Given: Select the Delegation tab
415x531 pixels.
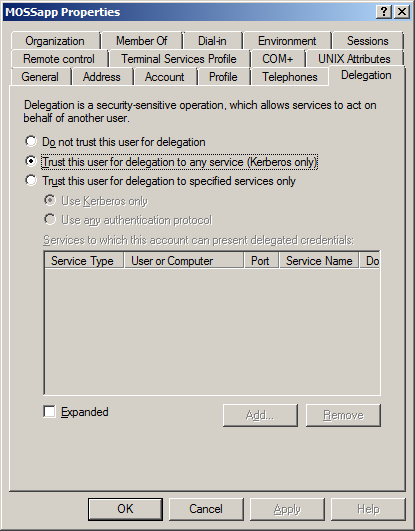Looking at the screenshot, I should click(x=366, y=75).
